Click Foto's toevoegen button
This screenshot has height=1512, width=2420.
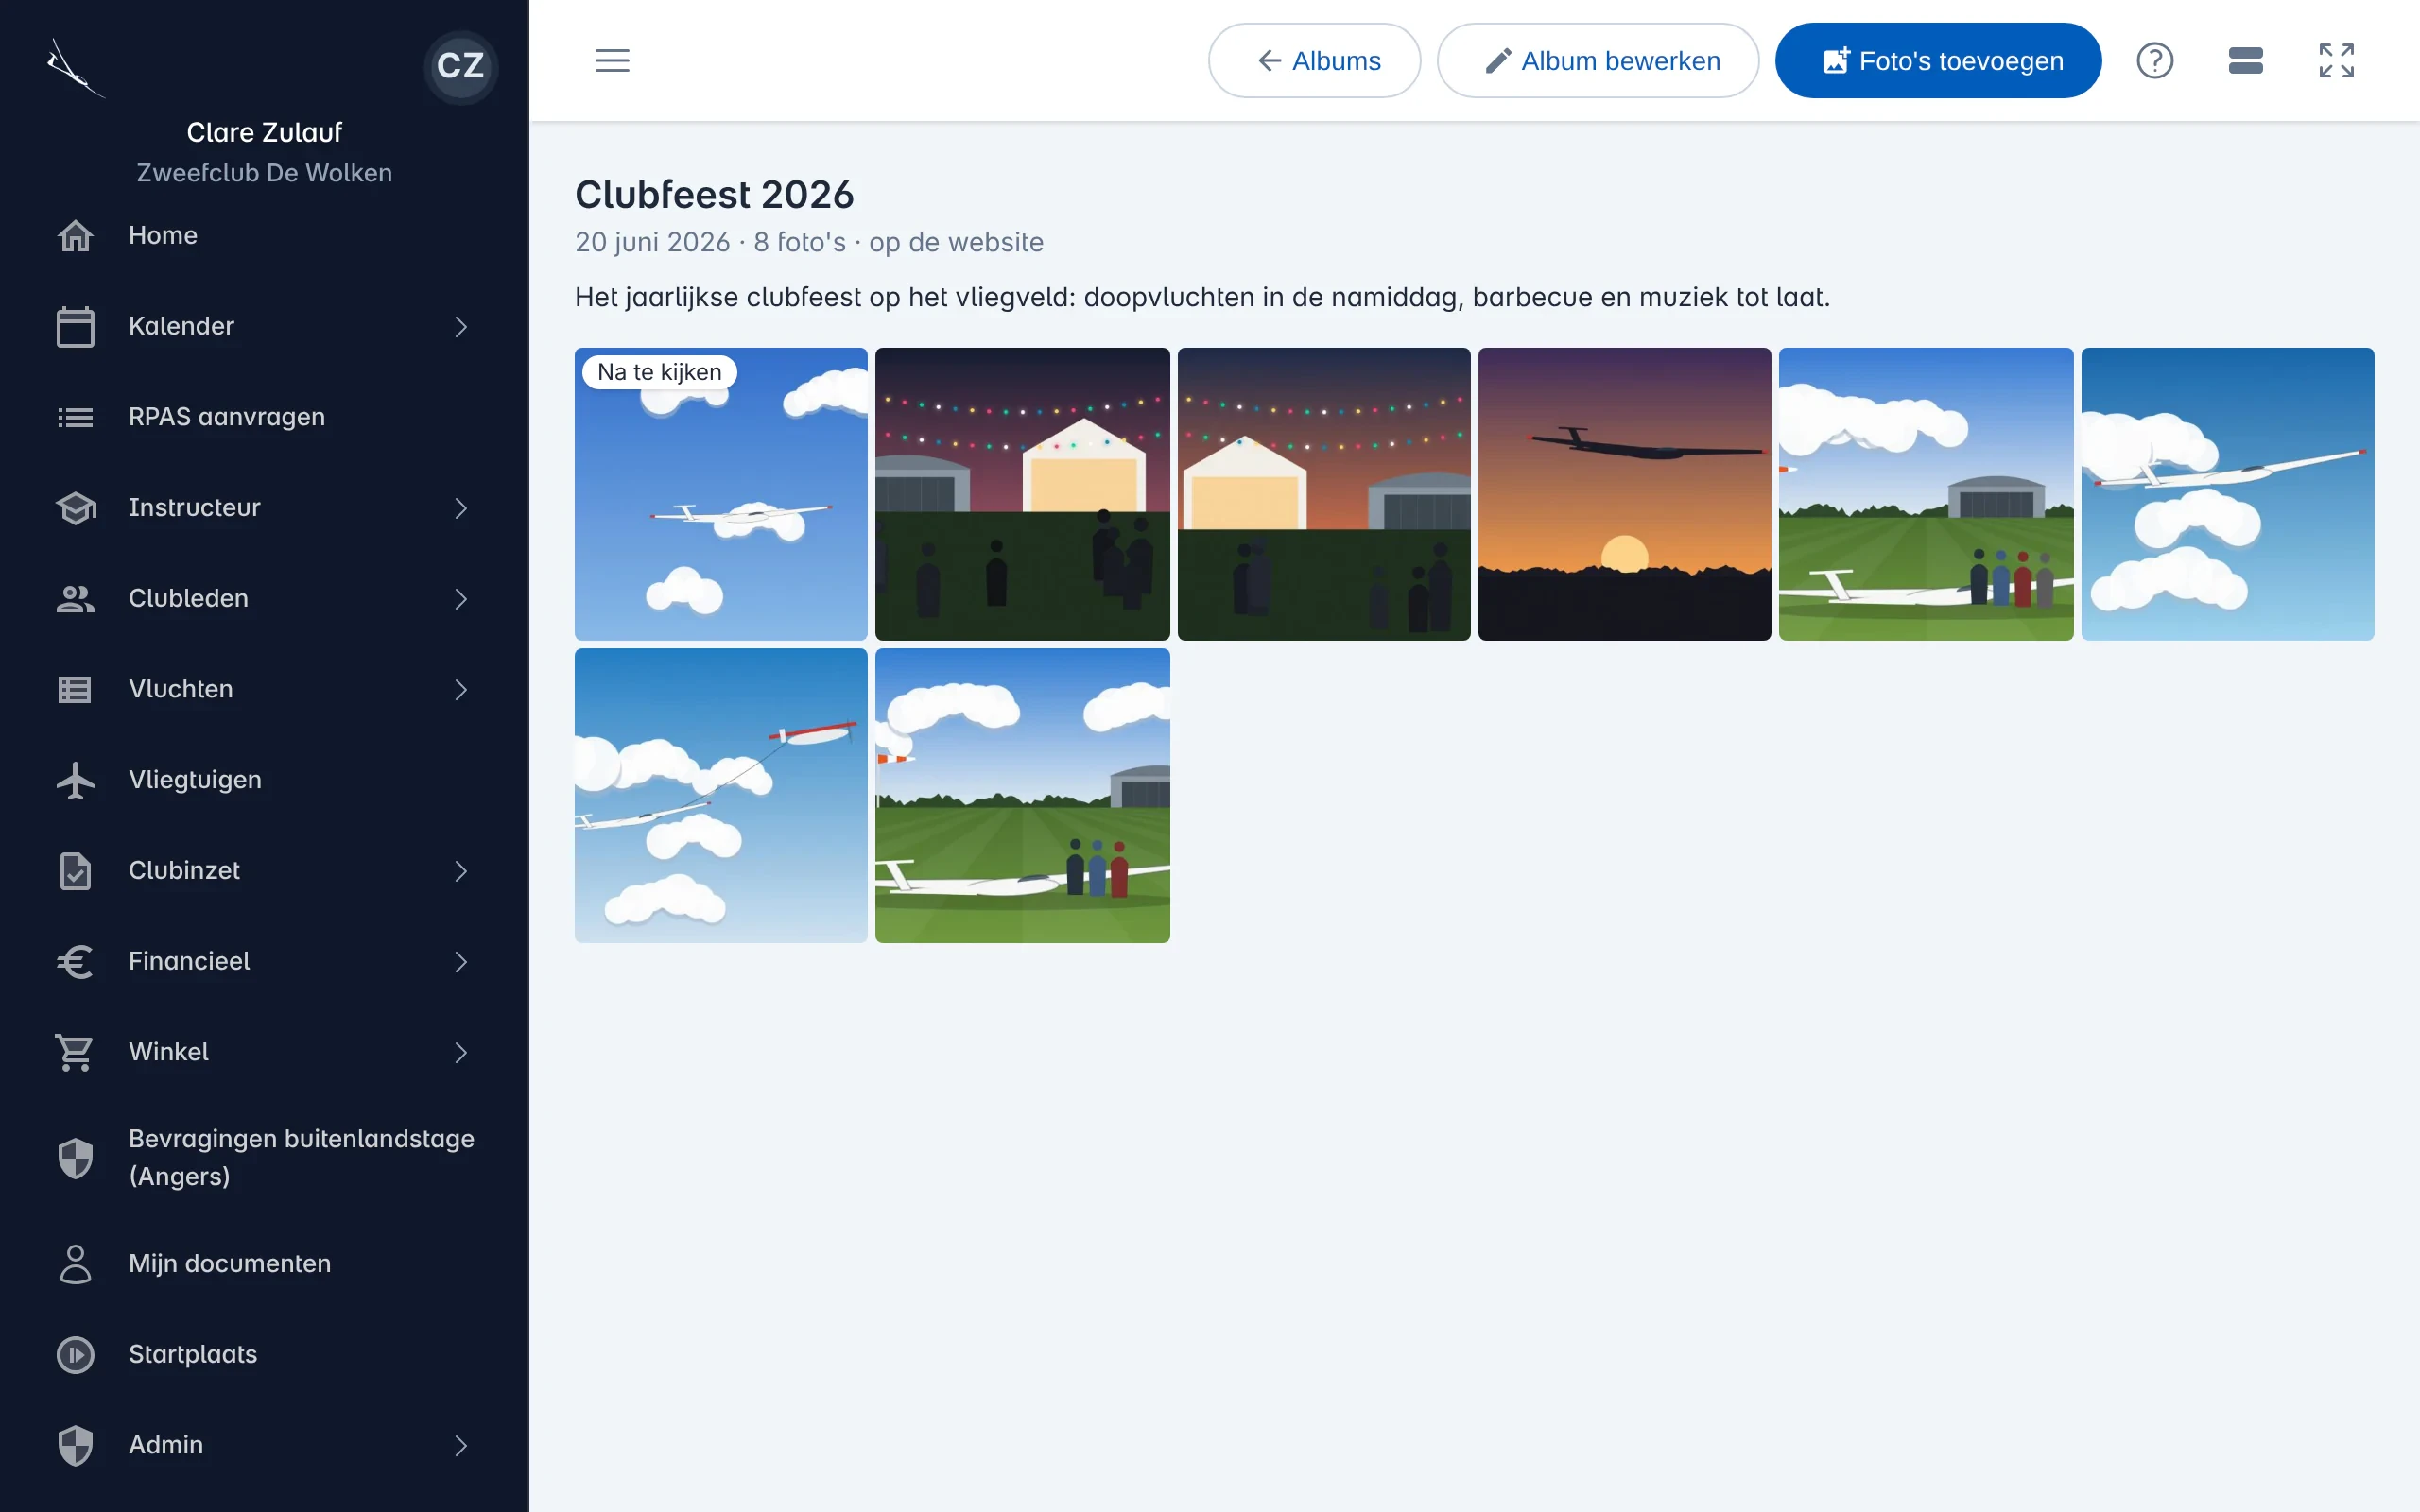(1938, 61)
